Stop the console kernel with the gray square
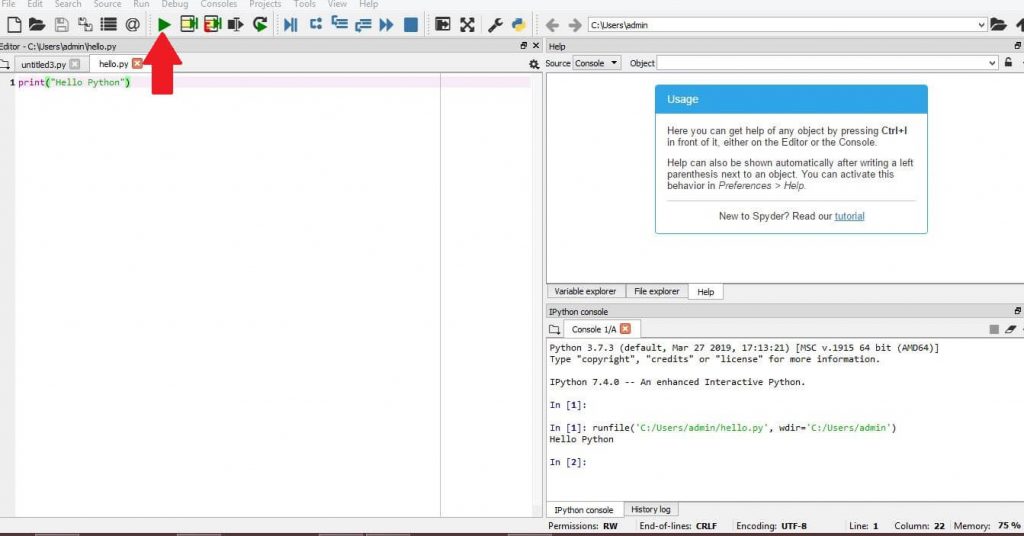The width and height of the screenshot is (1024, 536). pyautogui.click(x=993, y=329)
